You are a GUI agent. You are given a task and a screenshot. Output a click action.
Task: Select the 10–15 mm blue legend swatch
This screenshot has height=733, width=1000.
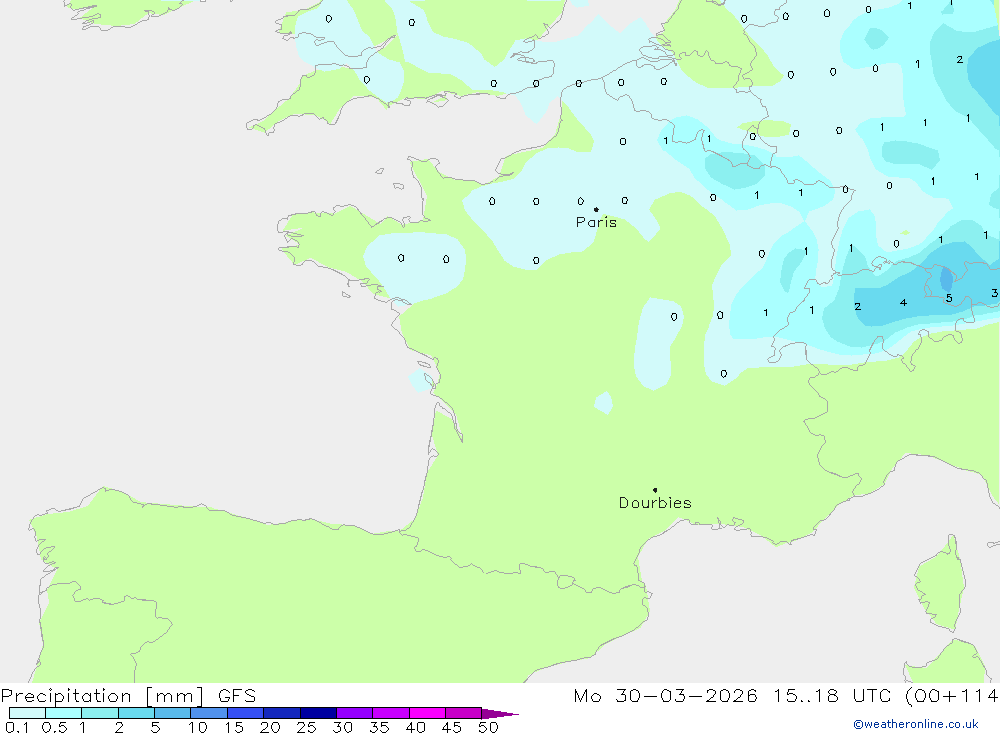209,713
